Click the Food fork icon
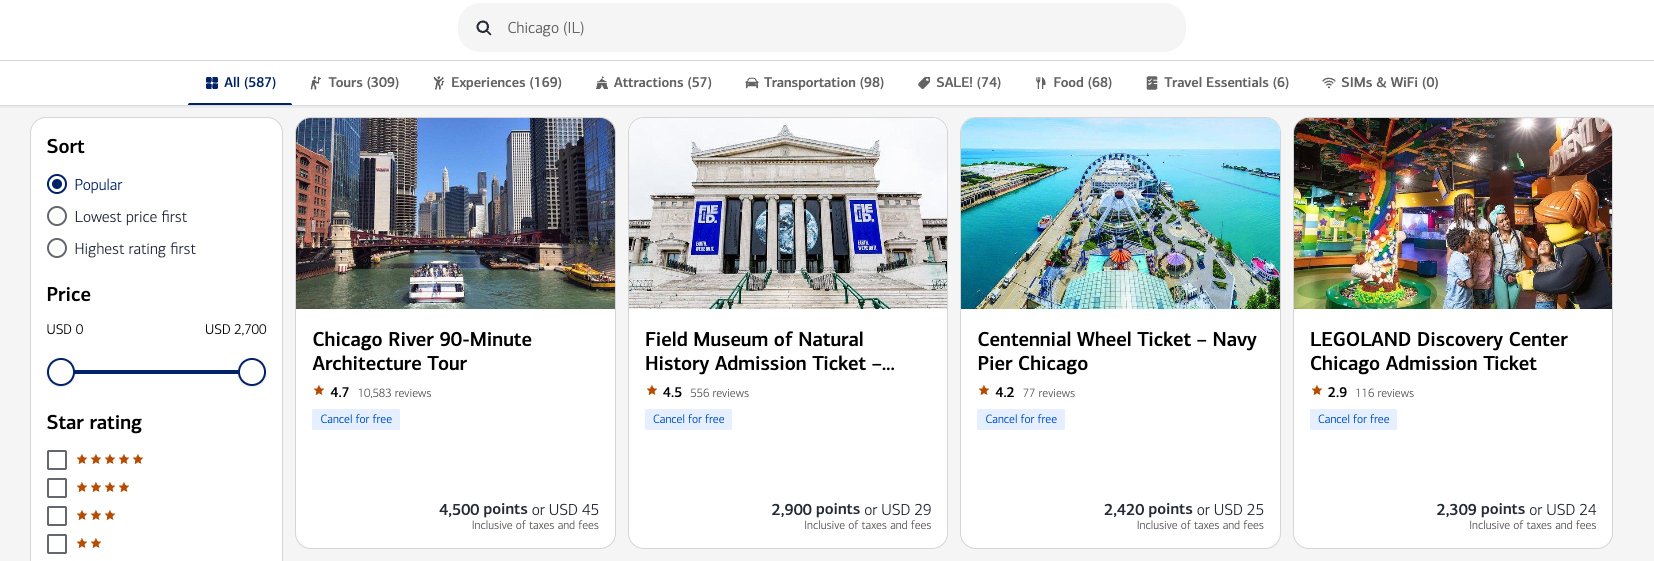 (x=1041, y=83)
